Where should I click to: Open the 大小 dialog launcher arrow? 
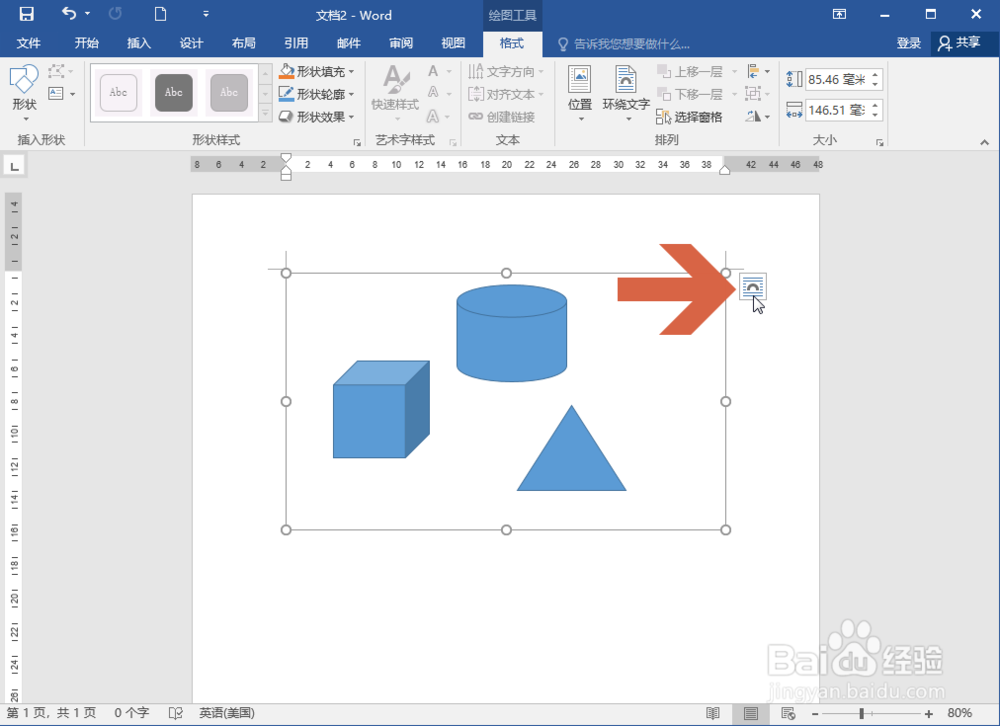click(x=879, y=140)
